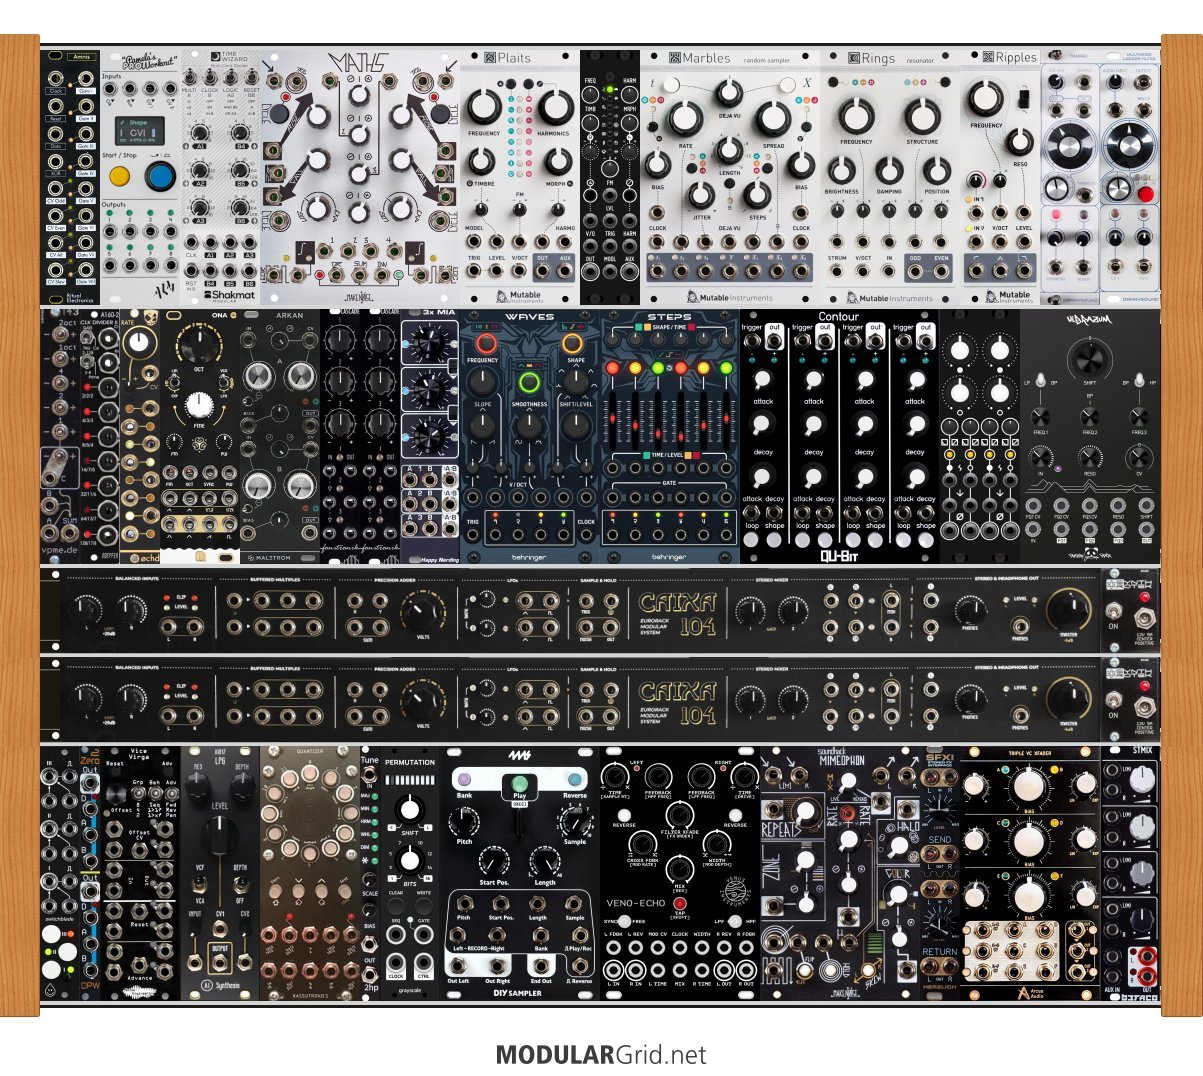This screenshot has width=1203, height=1076.
Task: Adjust the Marbles STEPS knob
Action: pos(757,197)
